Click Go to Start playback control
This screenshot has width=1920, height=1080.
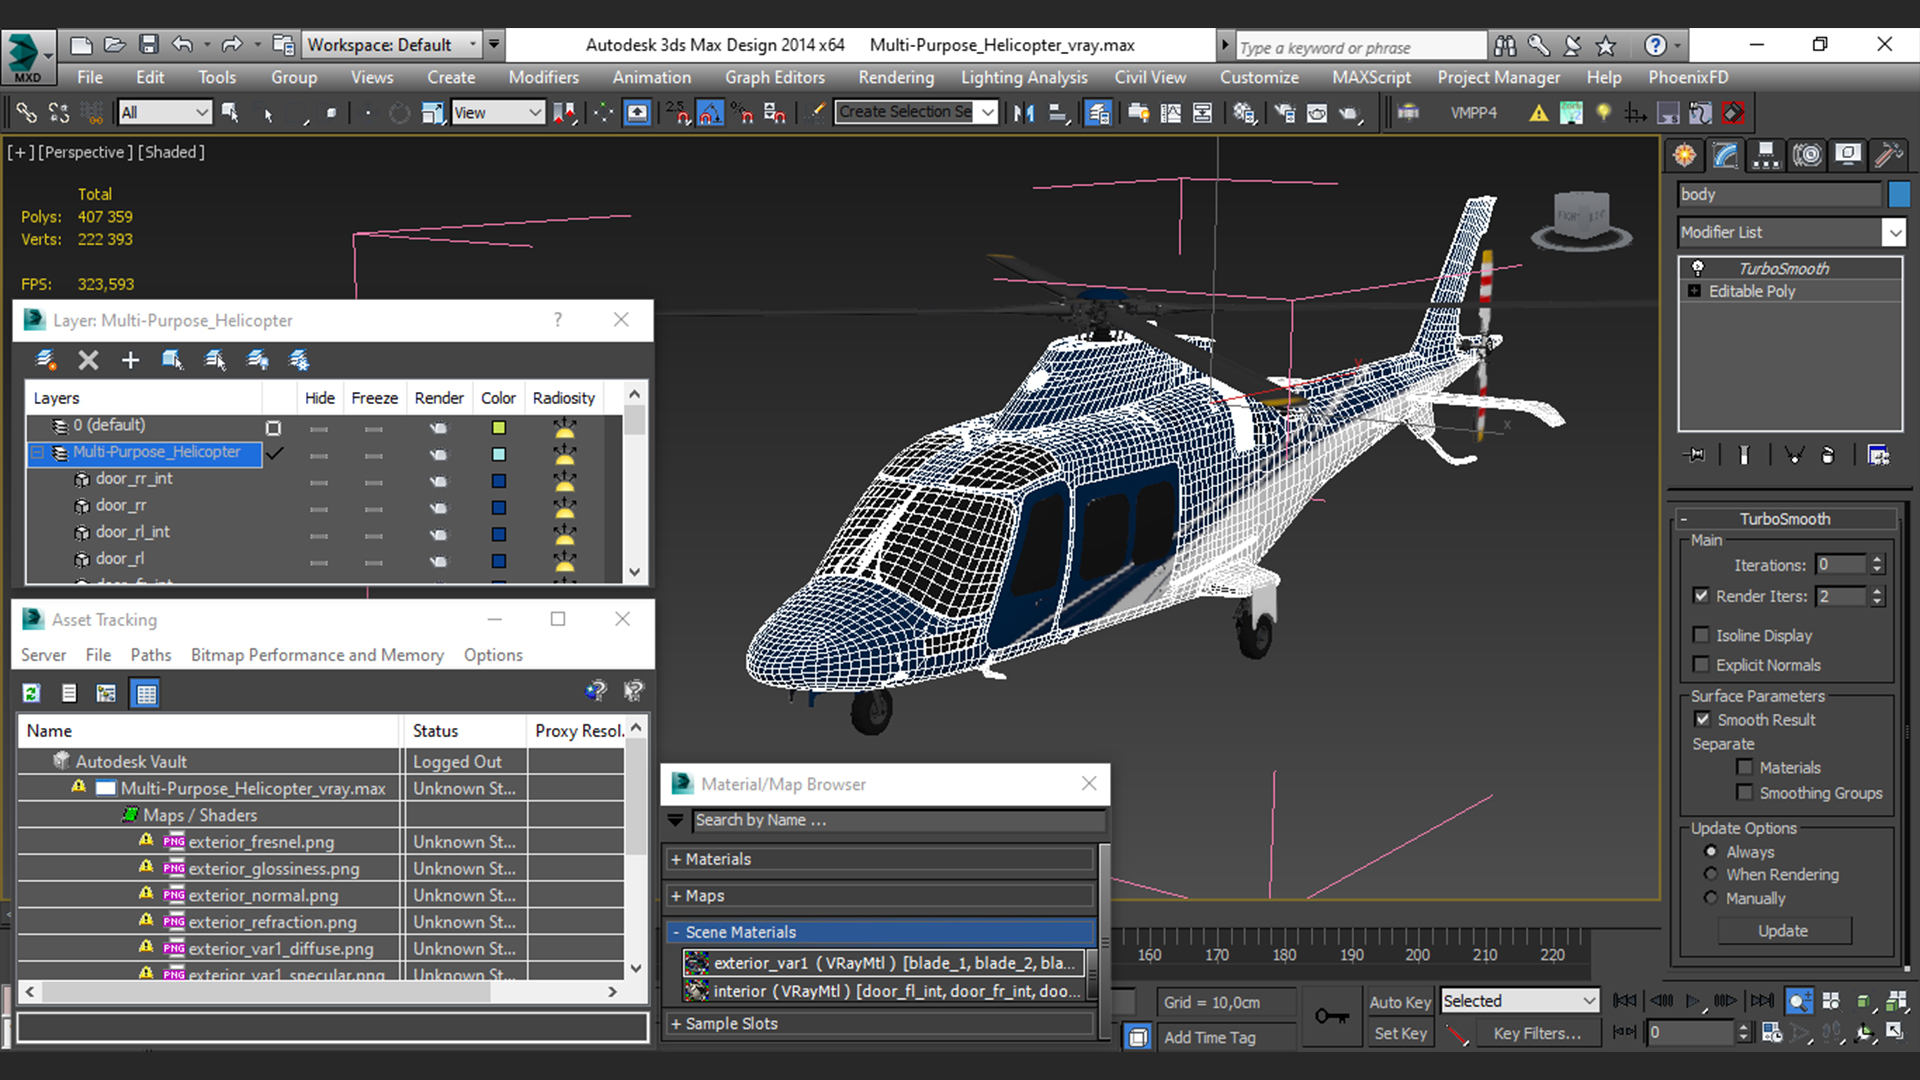1625,1001
